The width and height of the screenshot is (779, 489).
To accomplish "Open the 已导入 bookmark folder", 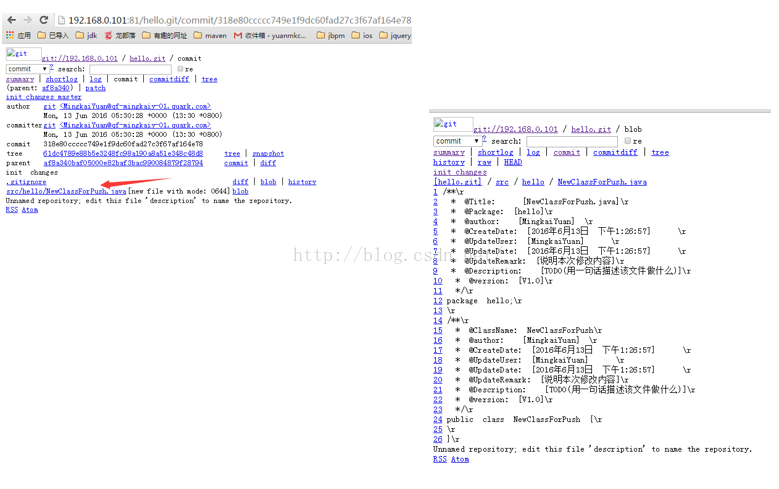I will pos(53,35).
